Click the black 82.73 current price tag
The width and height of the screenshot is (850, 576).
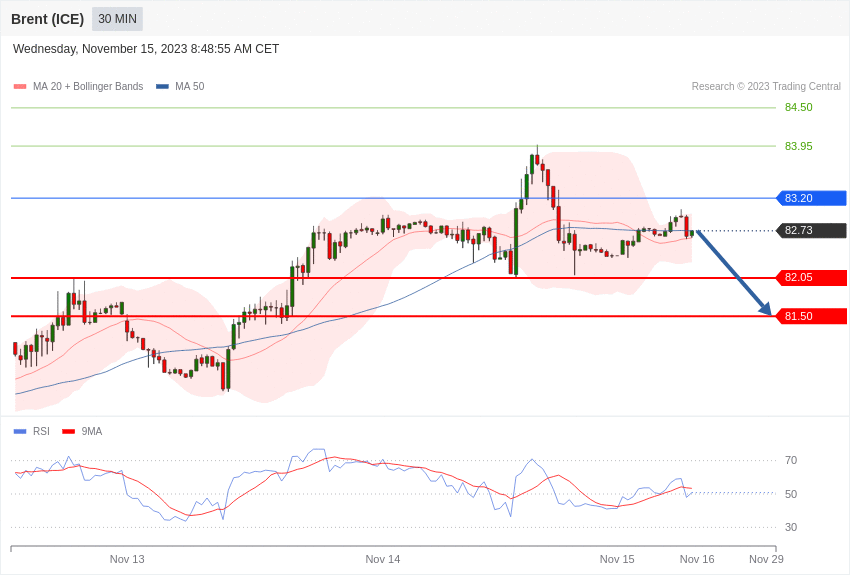pos(812,230)
